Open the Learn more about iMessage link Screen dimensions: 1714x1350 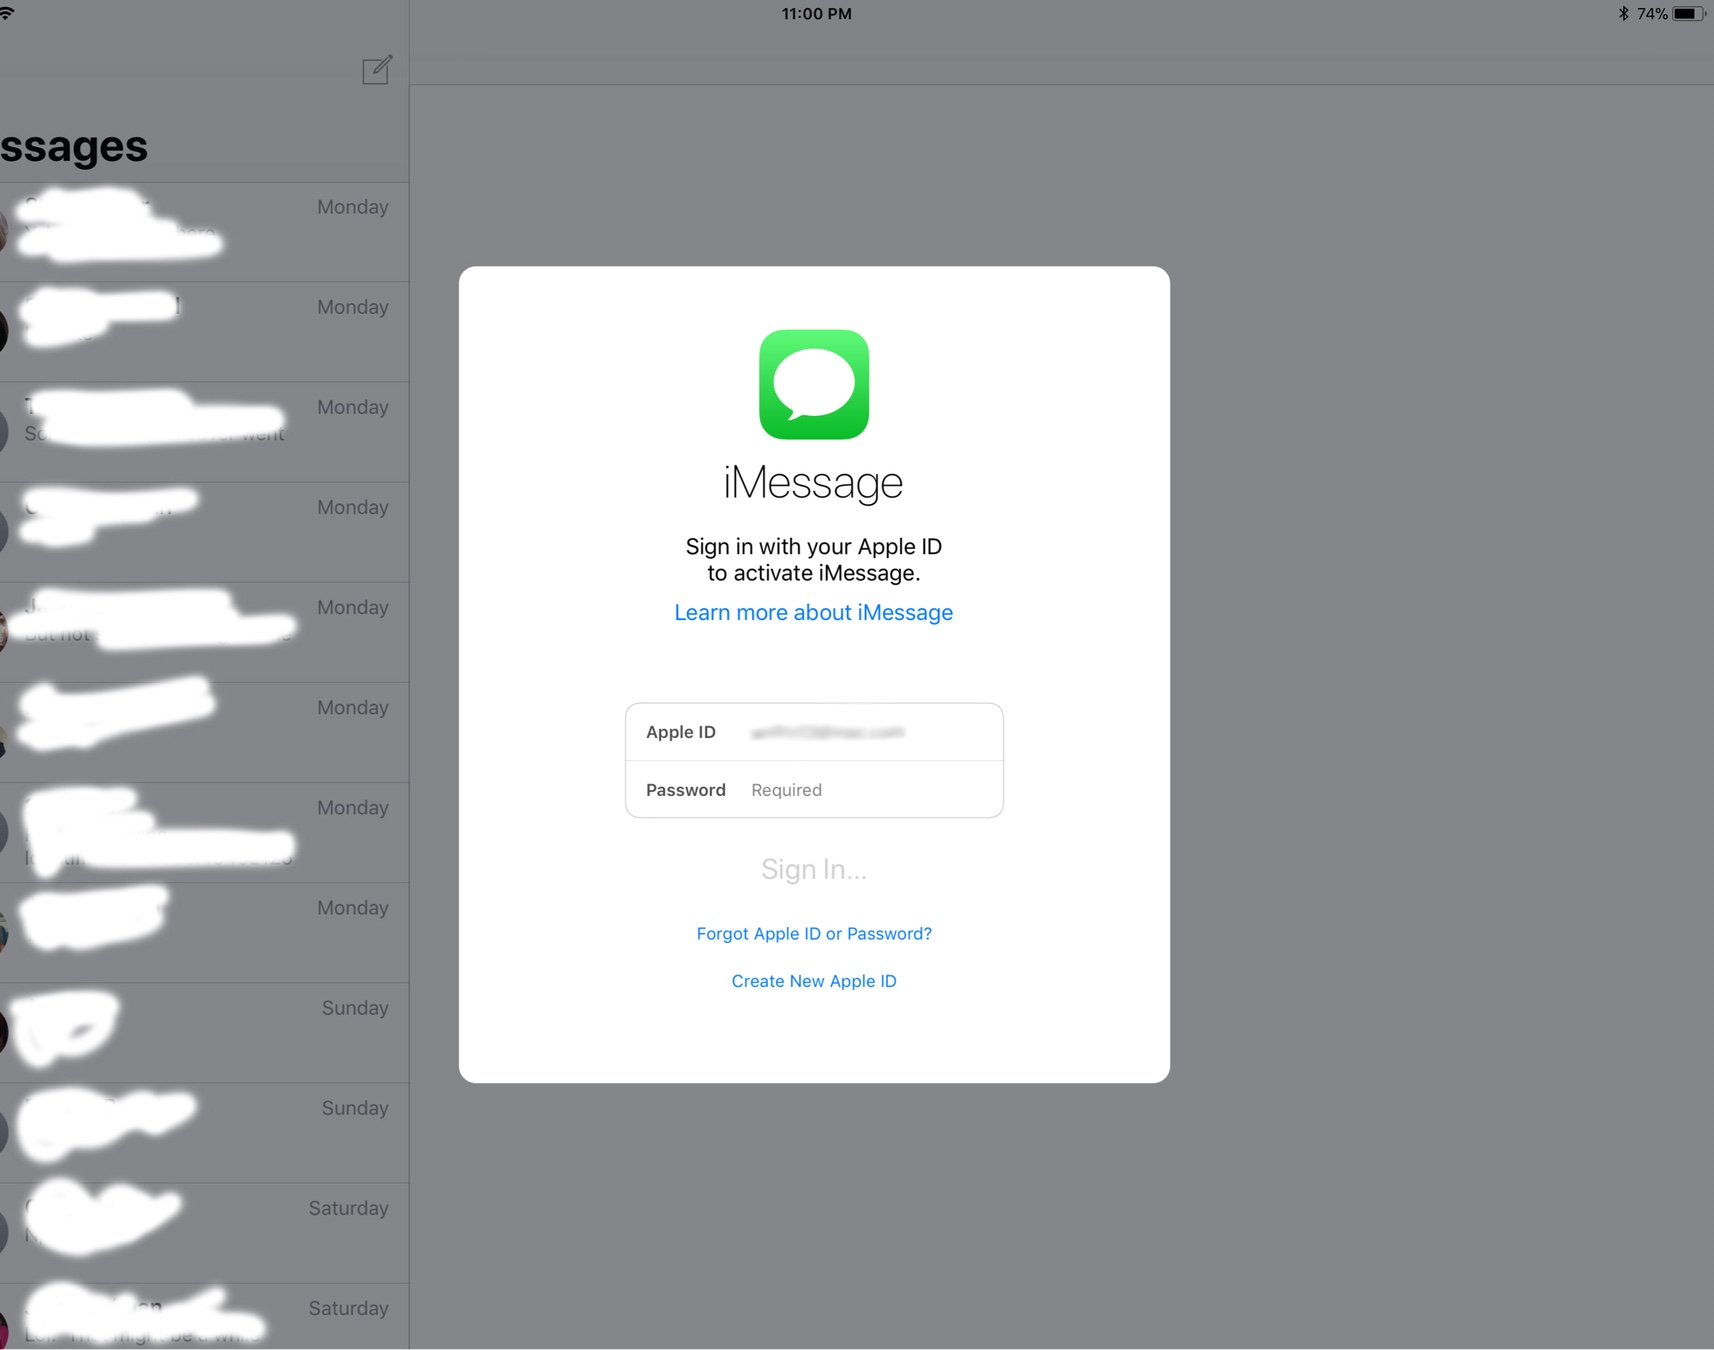coord(813,612)
